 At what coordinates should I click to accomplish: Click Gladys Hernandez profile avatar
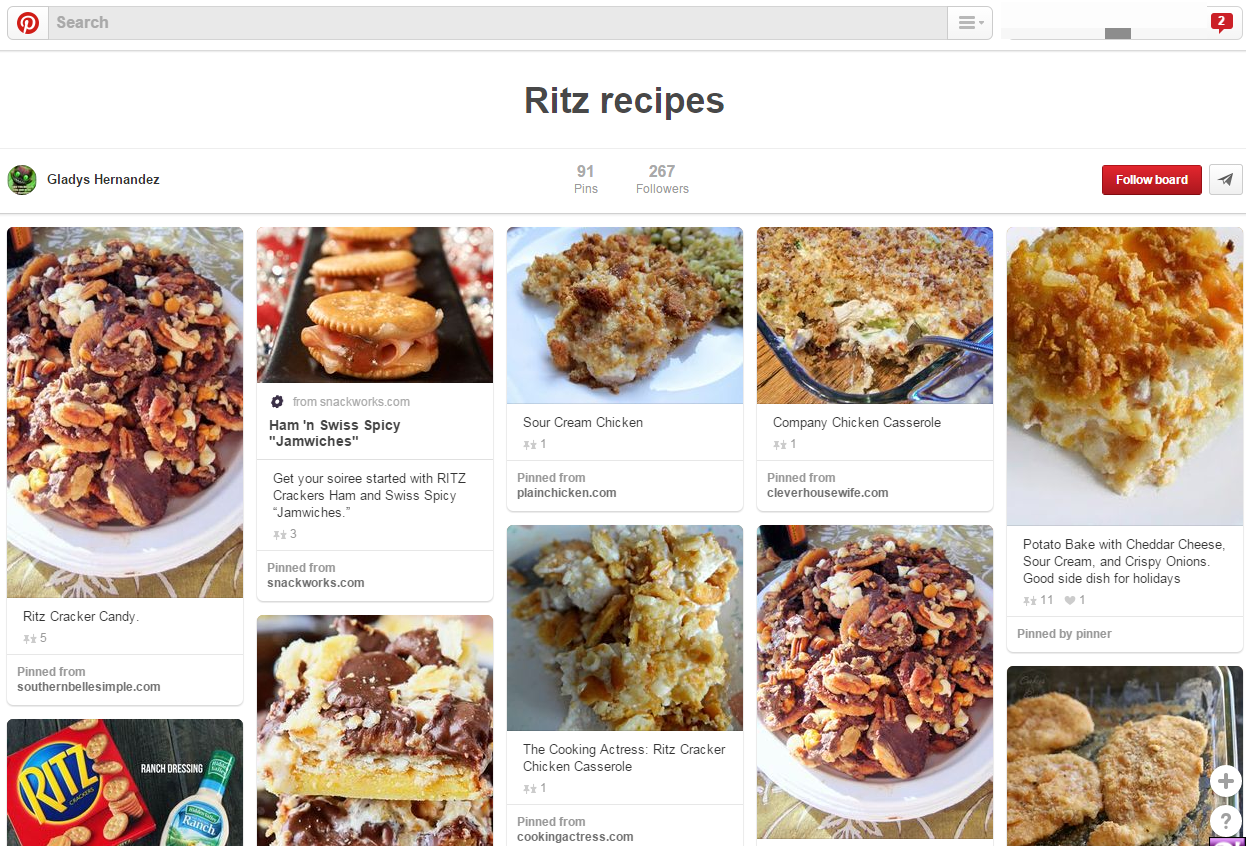[x=22, y=180]
